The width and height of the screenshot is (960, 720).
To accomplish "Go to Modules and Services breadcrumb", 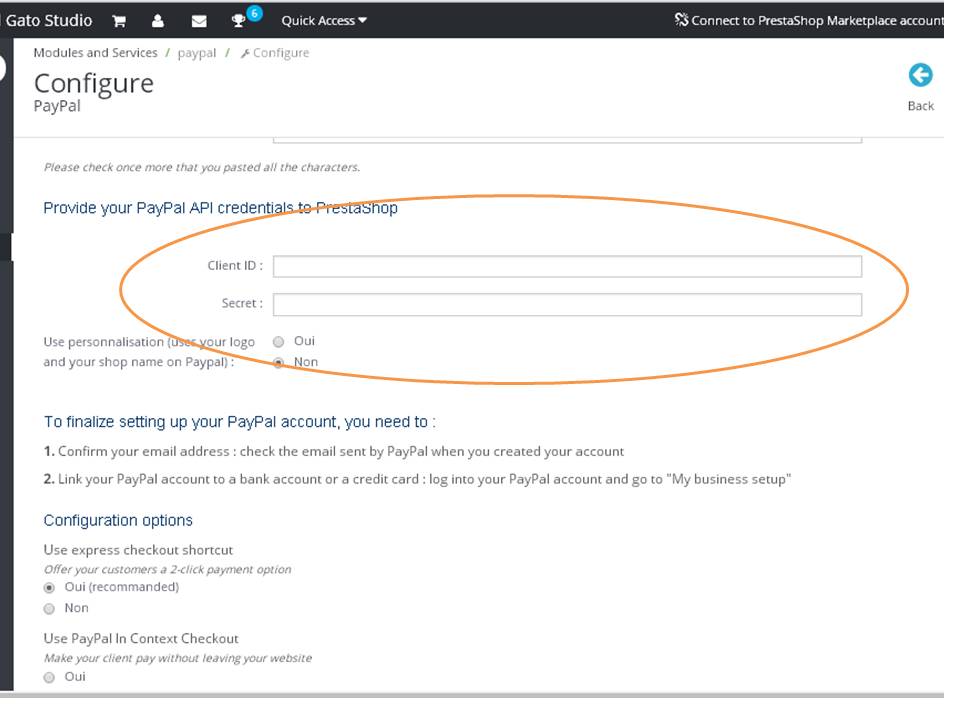I will click(x=96, y=53).
